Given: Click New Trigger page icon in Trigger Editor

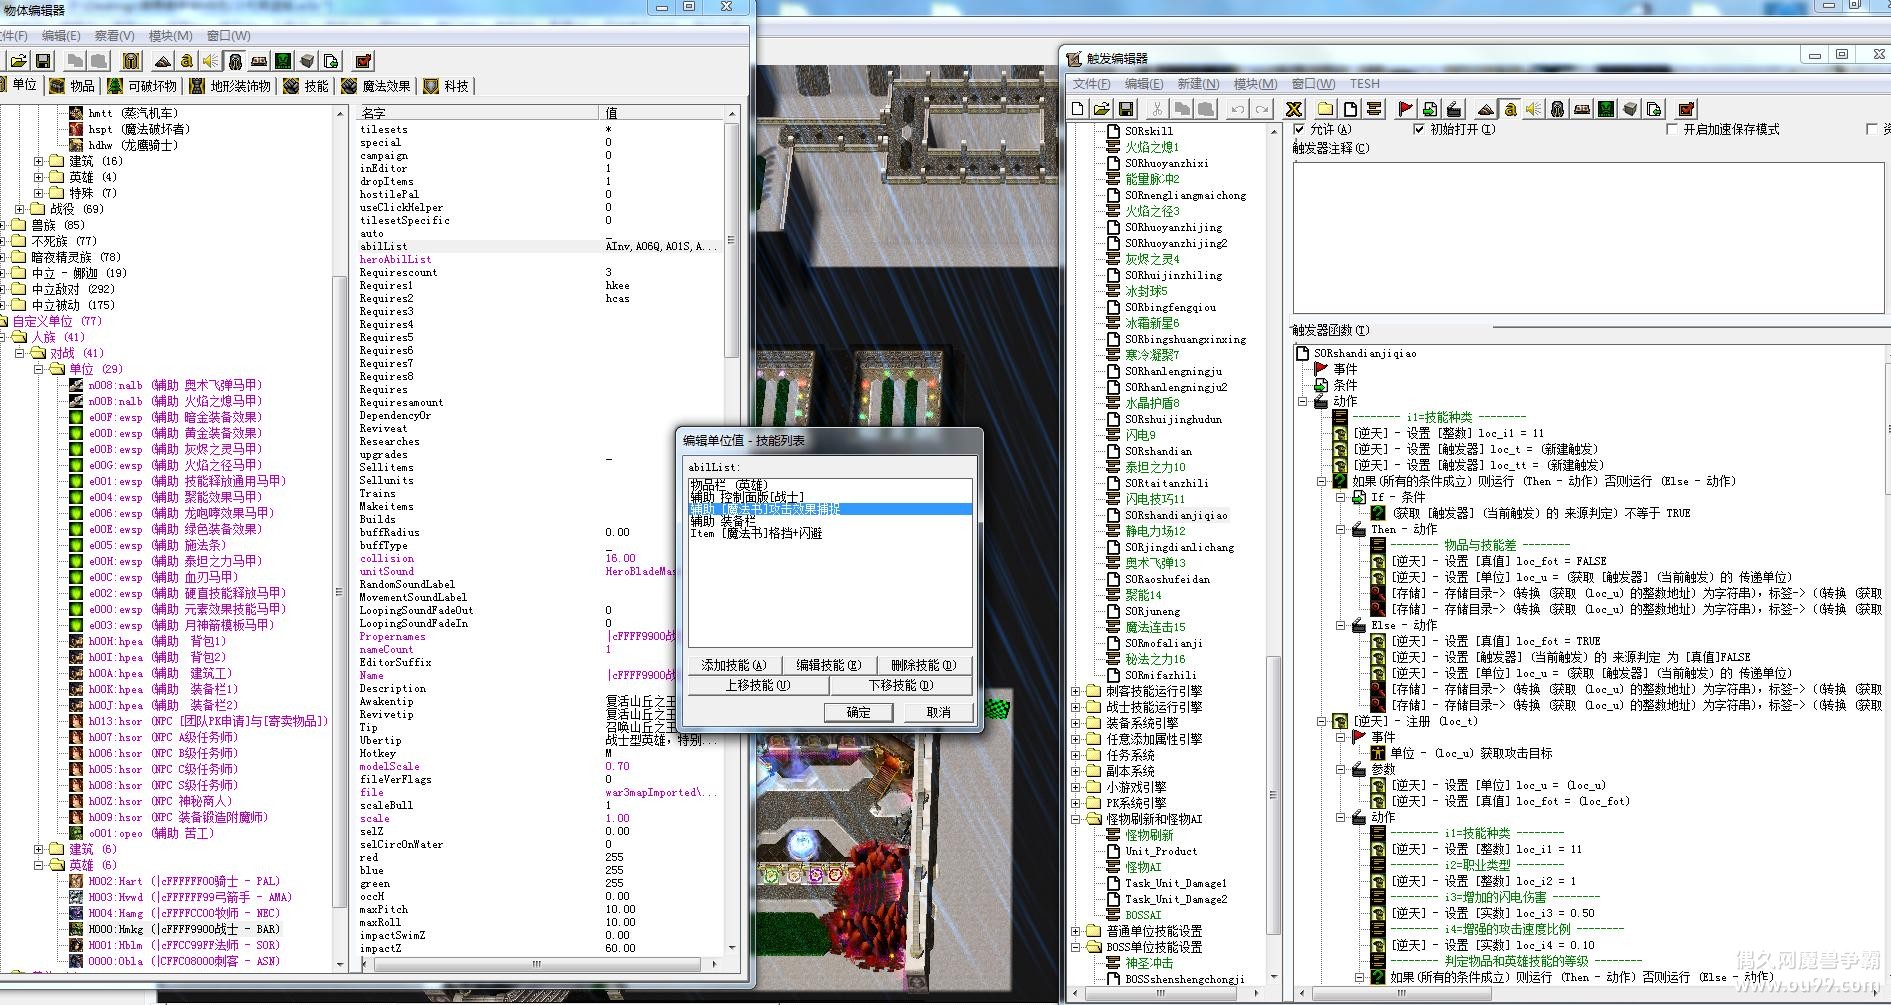Looking at the screenshot, I should [1350, 109].
